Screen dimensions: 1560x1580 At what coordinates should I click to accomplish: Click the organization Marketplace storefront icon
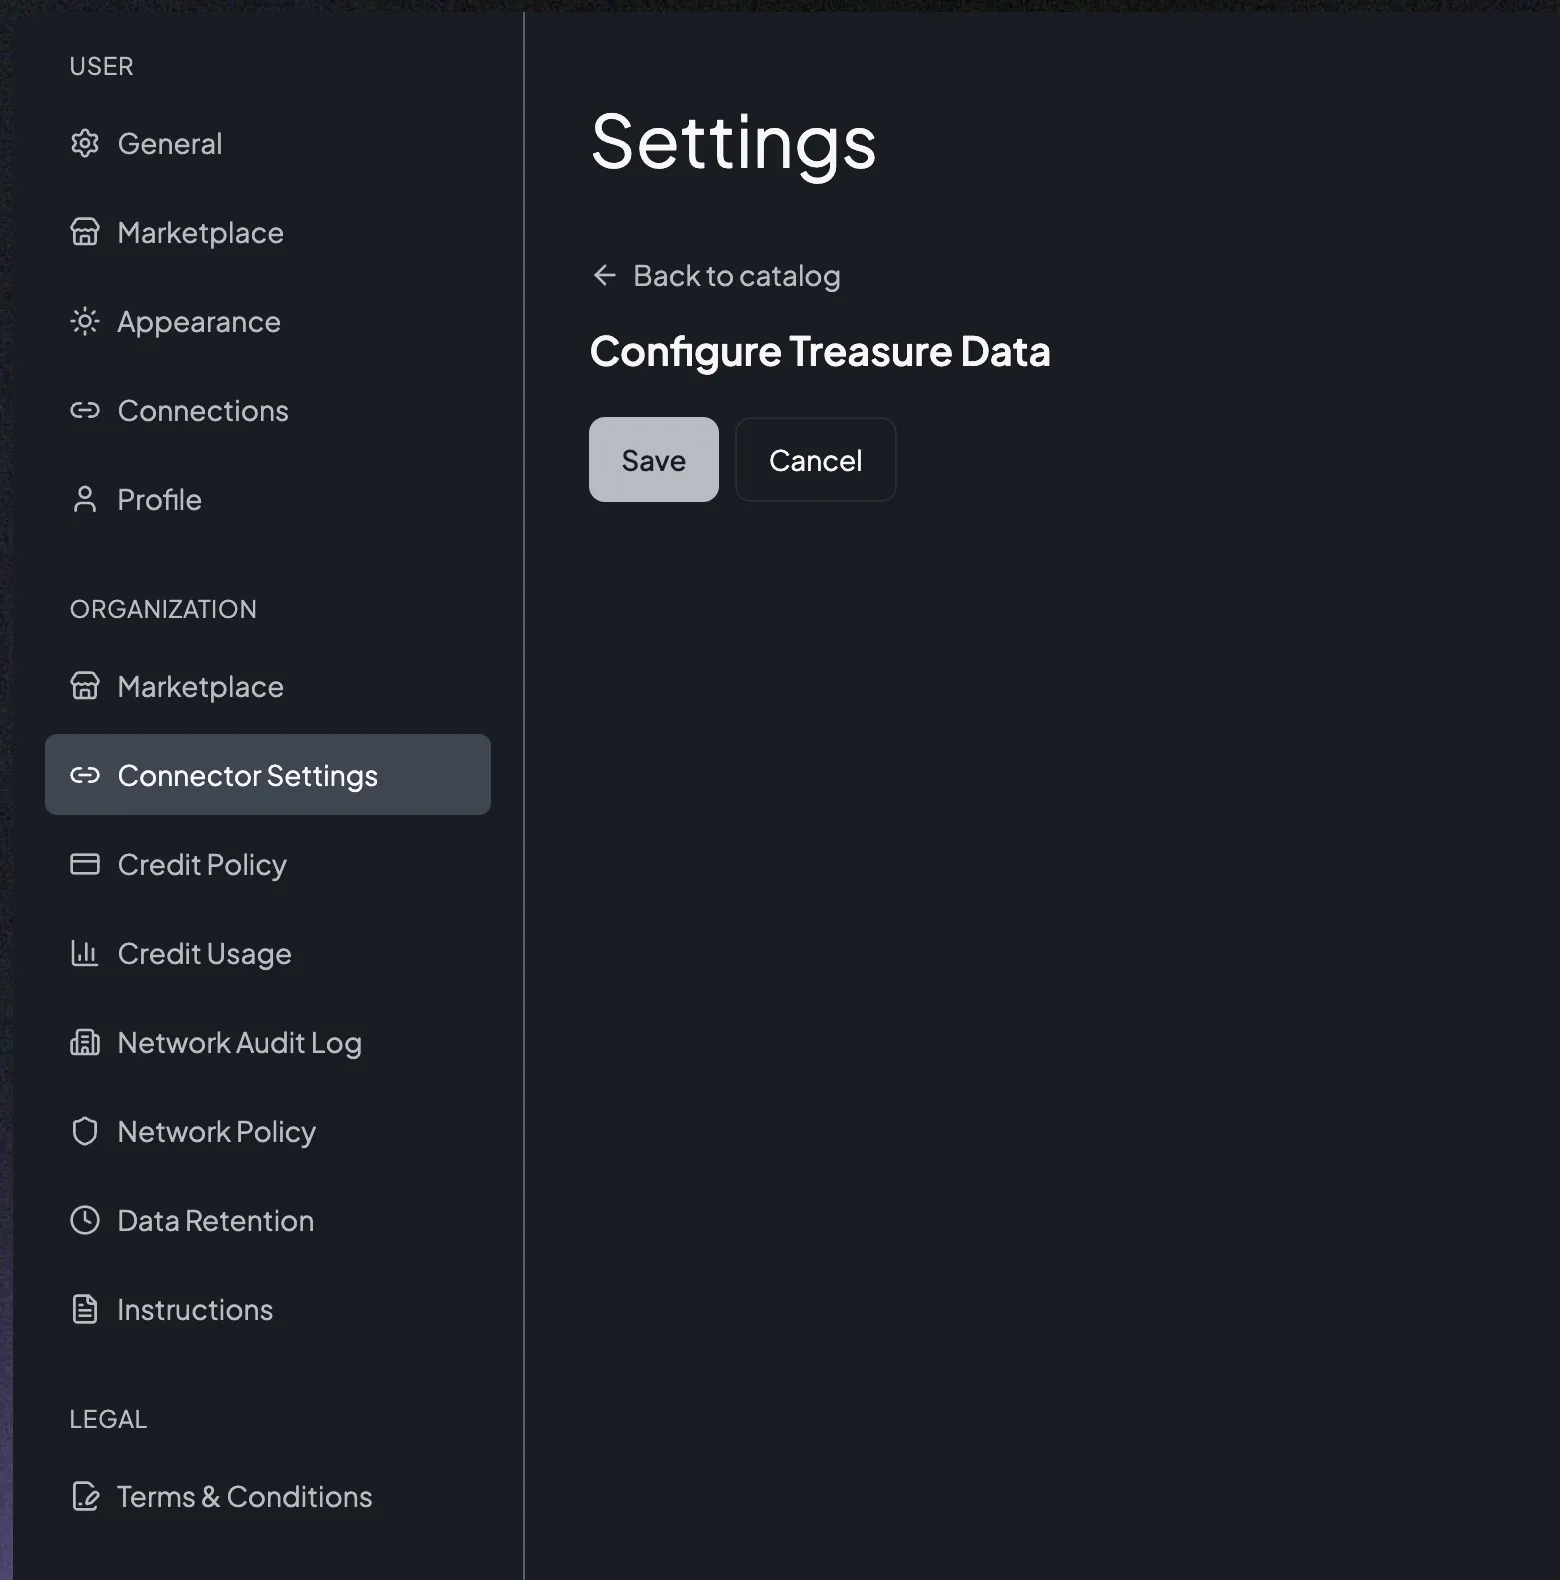tap(85, 687)
